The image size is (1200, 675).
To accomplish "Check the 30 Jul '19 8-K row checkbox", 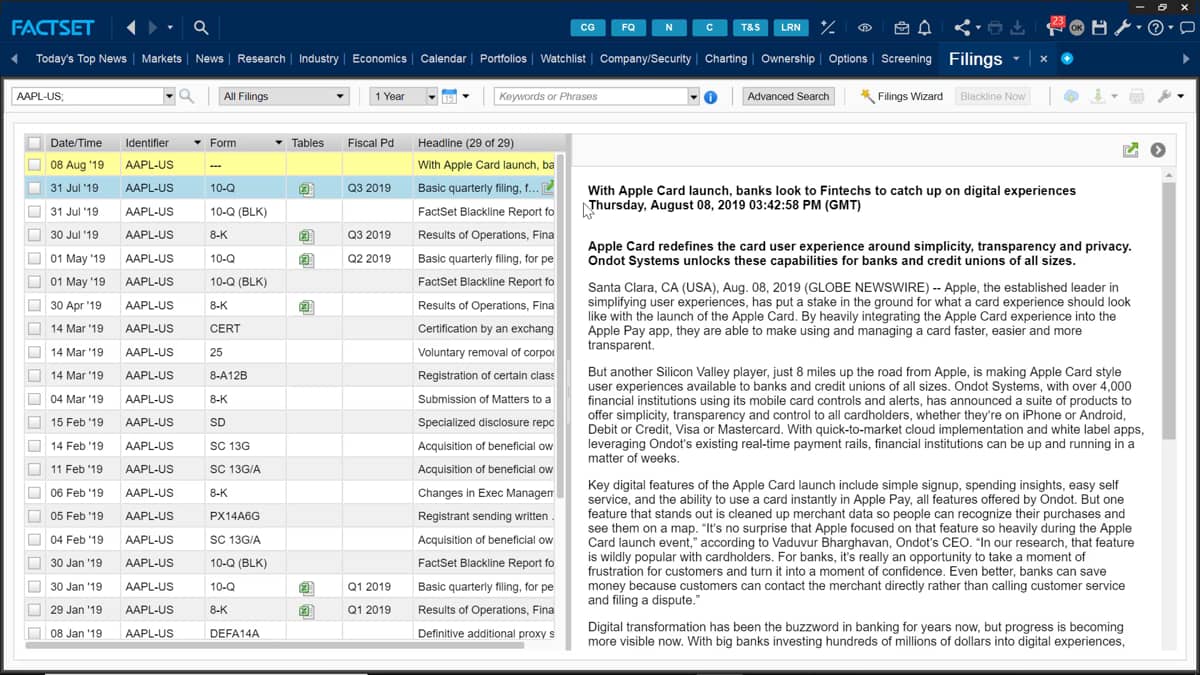I will click(35, 235).
